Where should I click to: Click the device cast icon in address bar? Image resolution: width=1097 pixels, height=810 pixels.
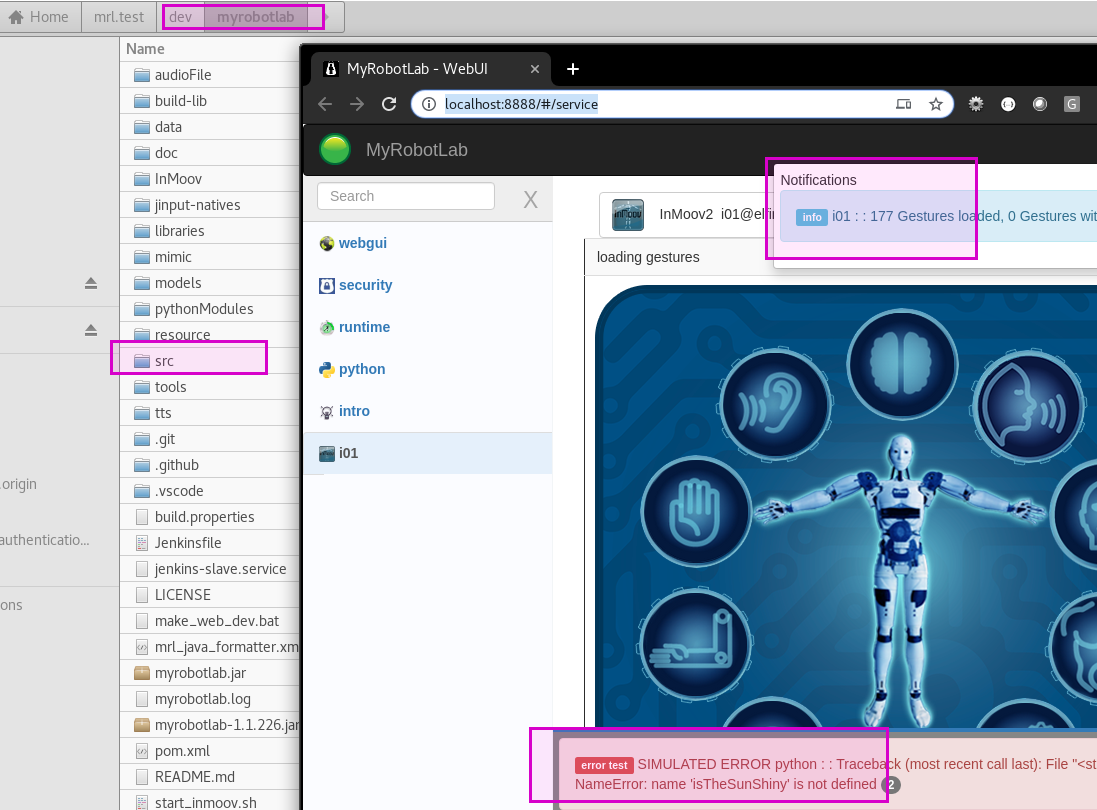pyautogui.click(x=903, y=104)
